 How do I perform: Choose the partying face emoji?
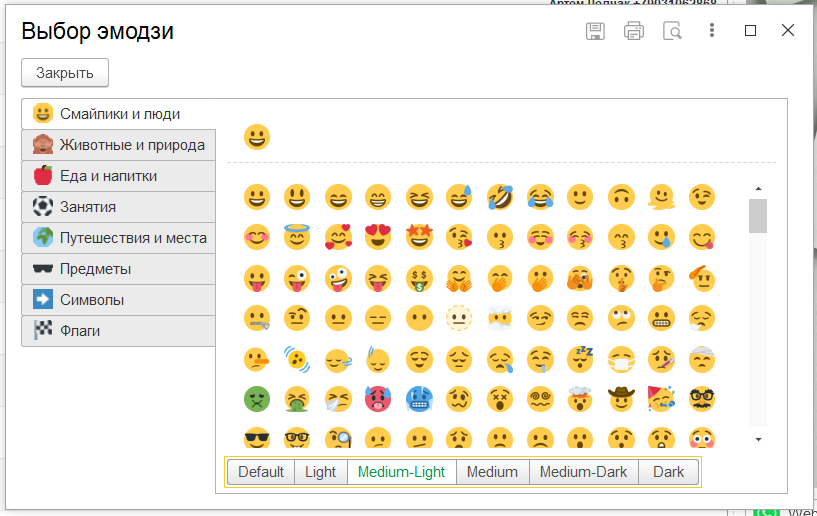(x=662, y=400)
